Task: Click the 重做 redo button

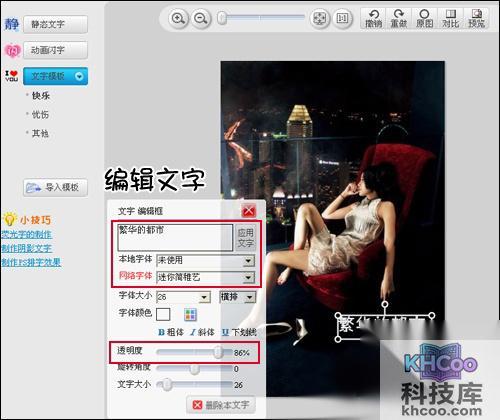Action: (399, 18)
